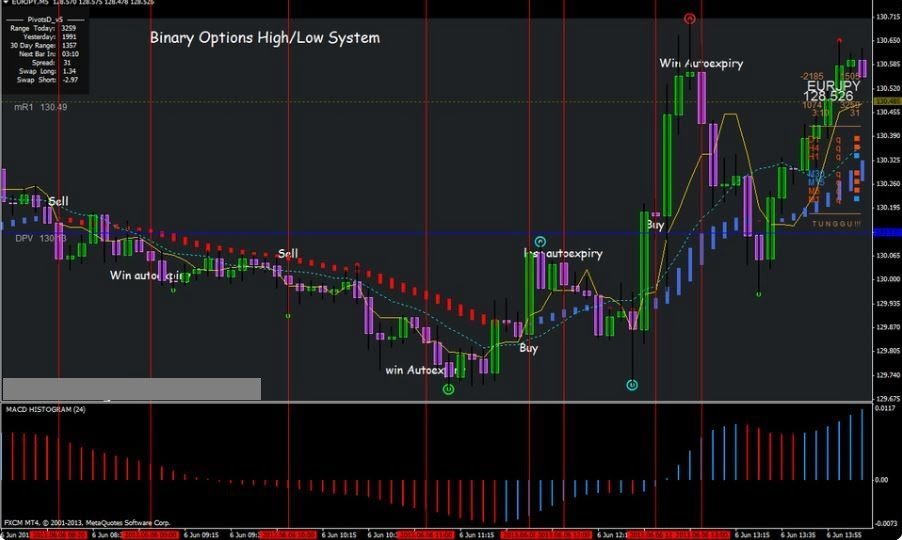
Task: Click the 128.526 price overlay under EURJPY
Action: coord(828,96)
